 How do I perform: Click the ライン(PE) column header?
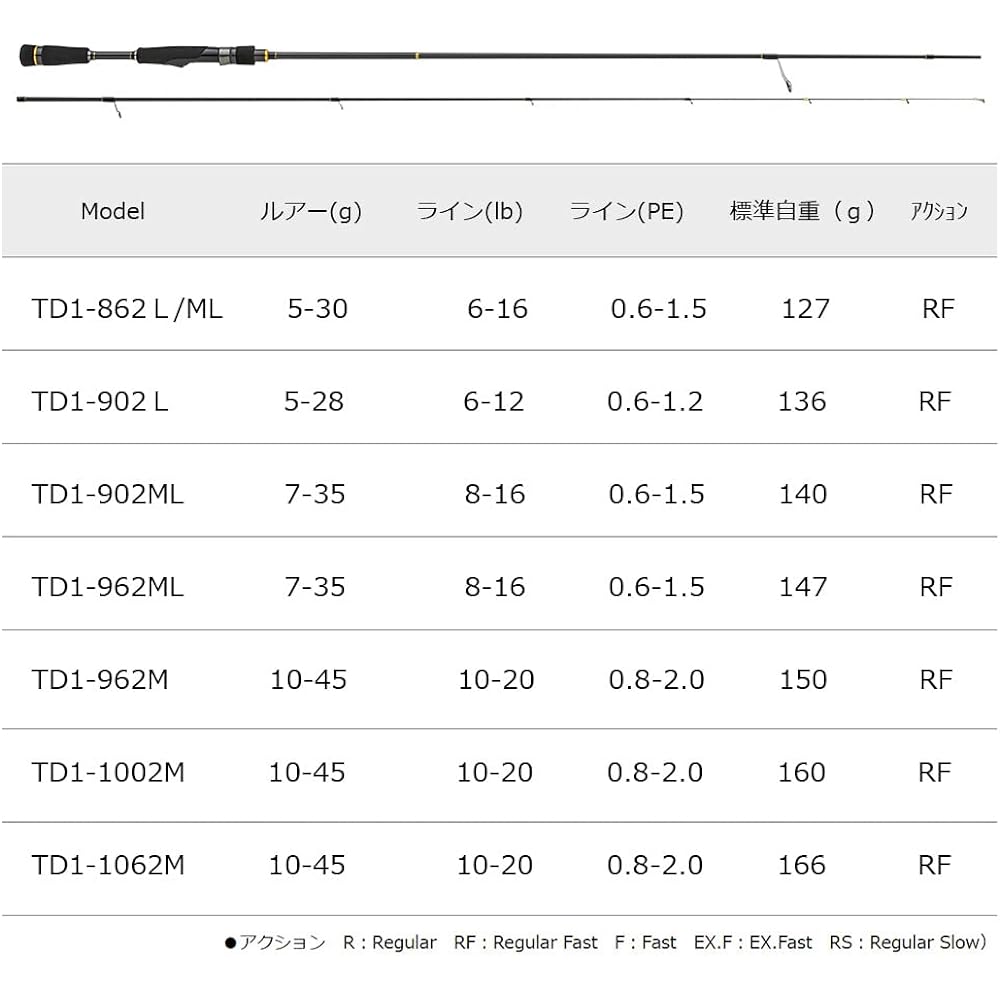click(x=626, y=211)
